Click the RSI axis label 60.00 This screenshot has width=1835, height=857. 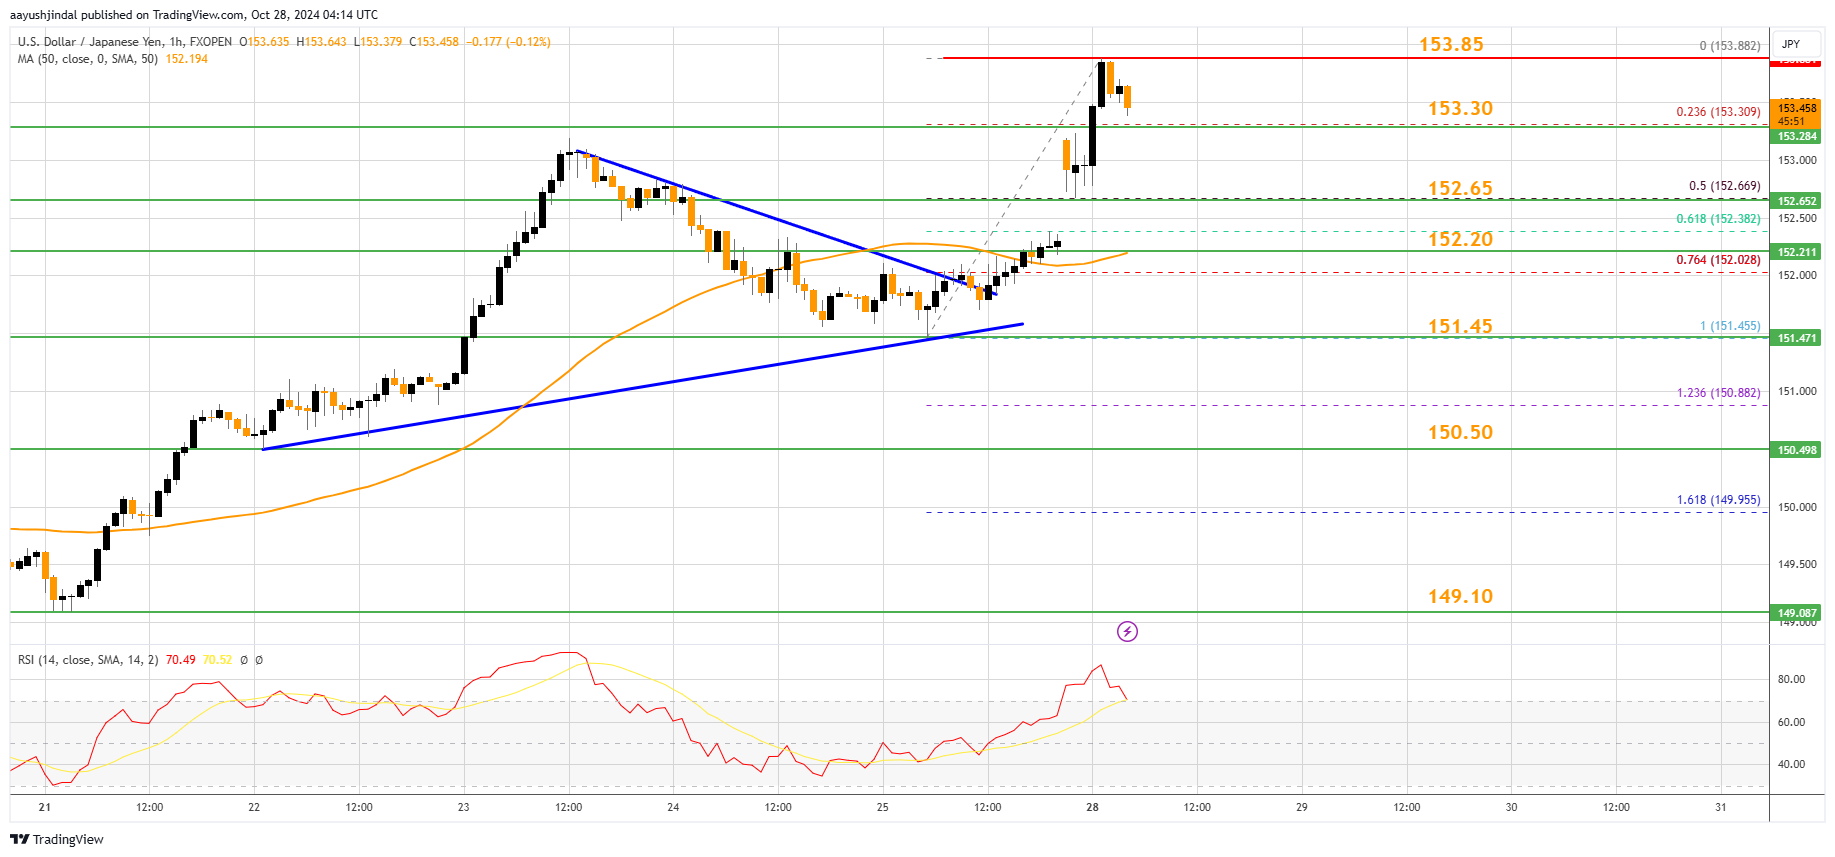[x=1791, y=722]
